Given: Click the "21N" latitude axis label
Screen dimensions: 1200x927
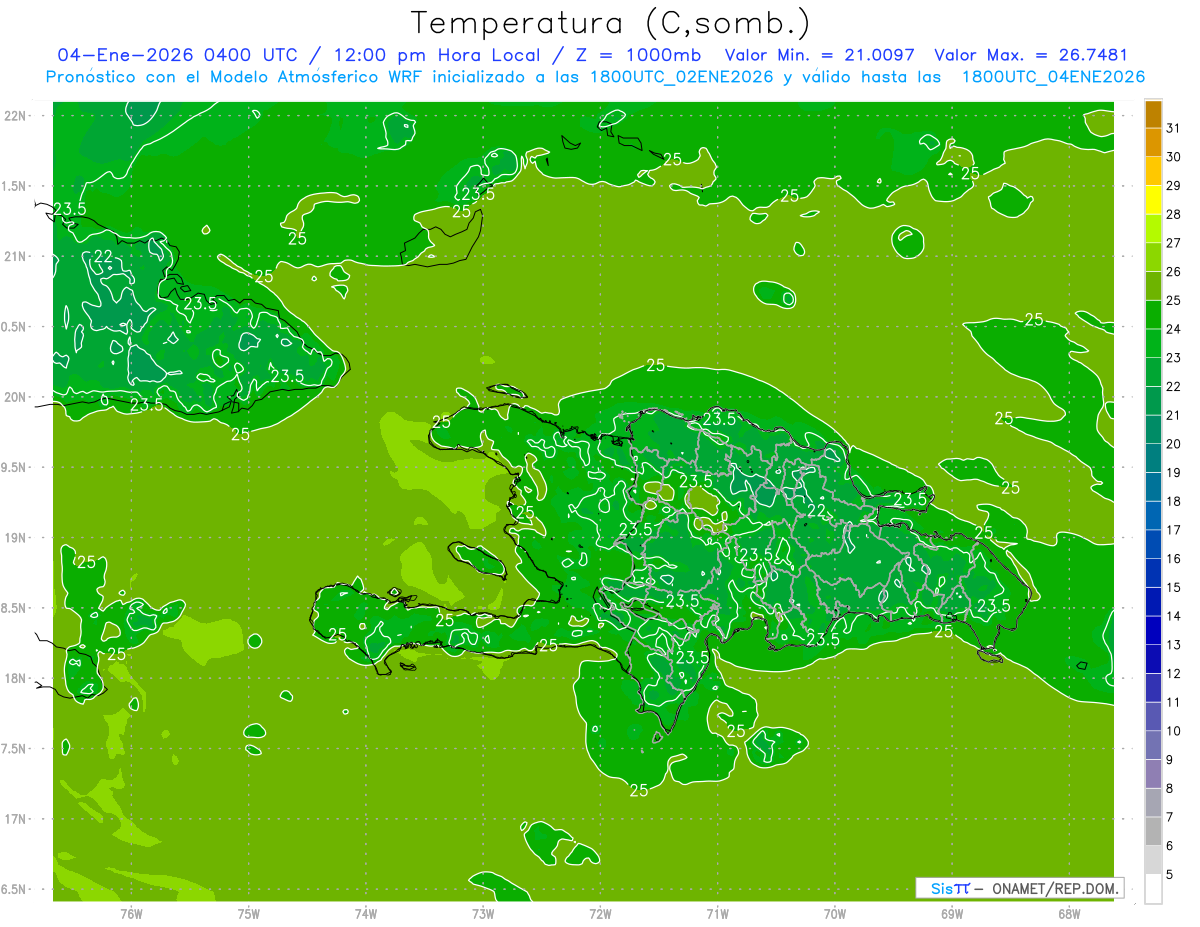Looking at the screenshot, I should click(x=17, y=257).
